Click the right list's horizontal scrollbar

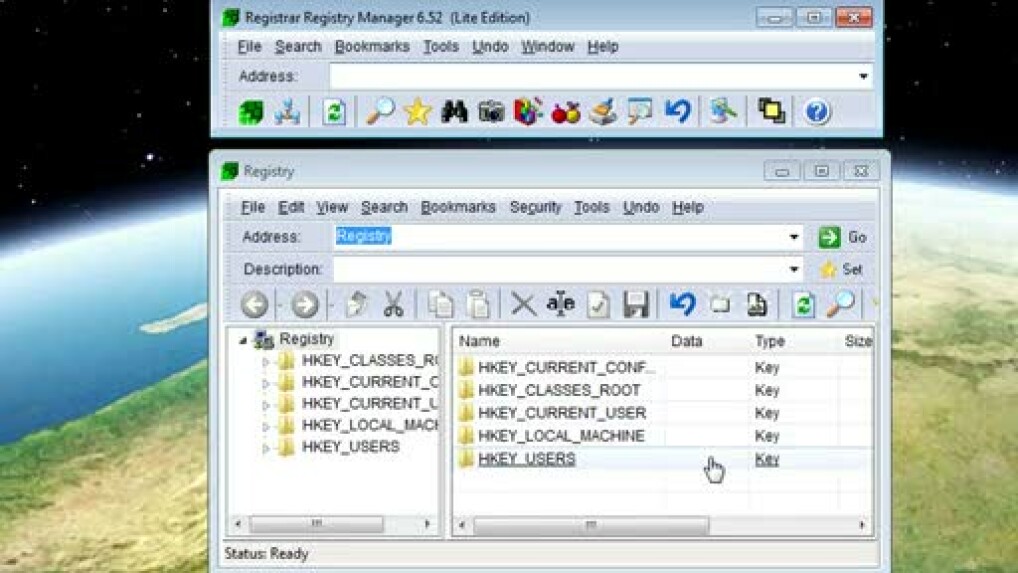coord(590,525)
